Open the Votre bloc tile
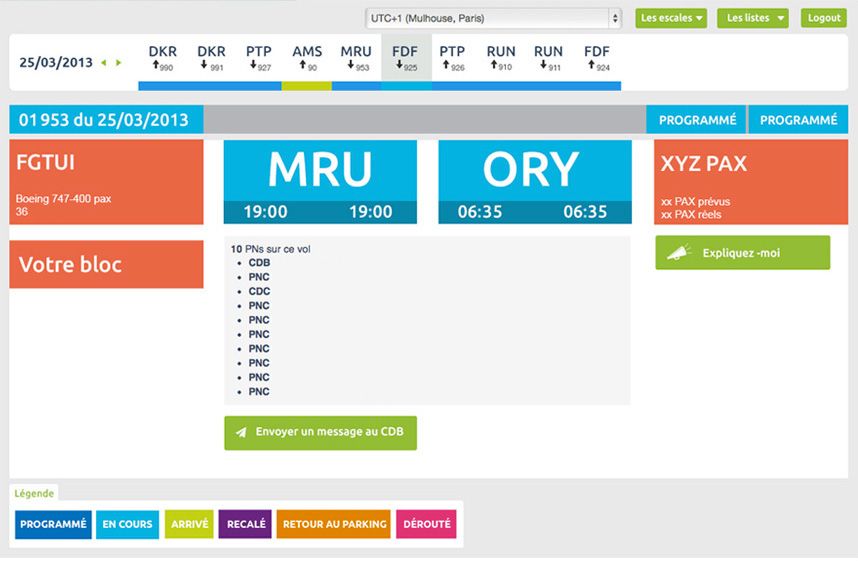 (106, 265)
